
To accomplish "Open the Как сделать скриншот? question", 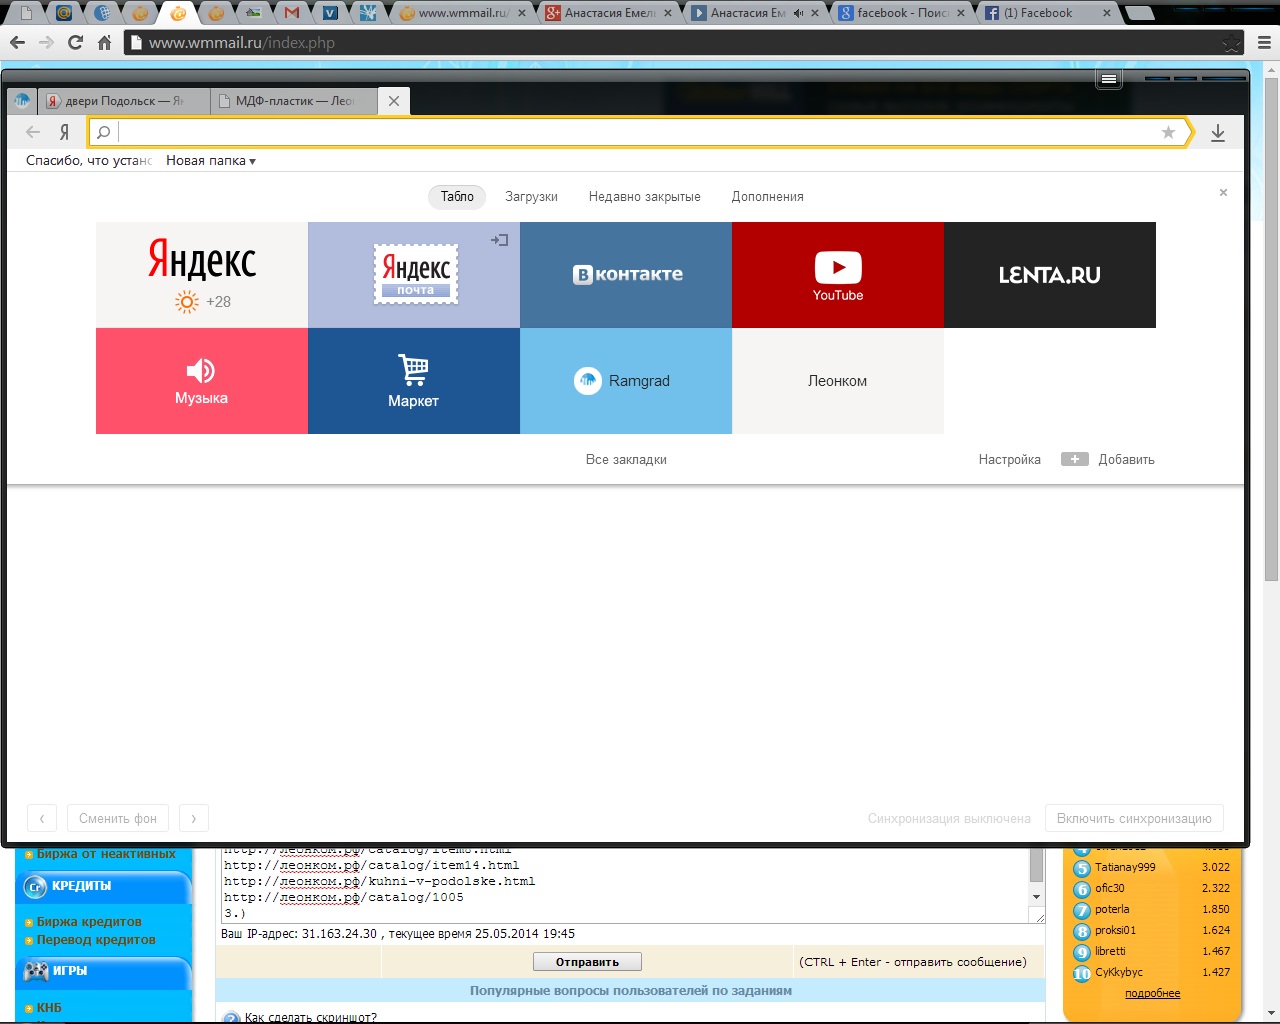I will [x=311, y=1018].
